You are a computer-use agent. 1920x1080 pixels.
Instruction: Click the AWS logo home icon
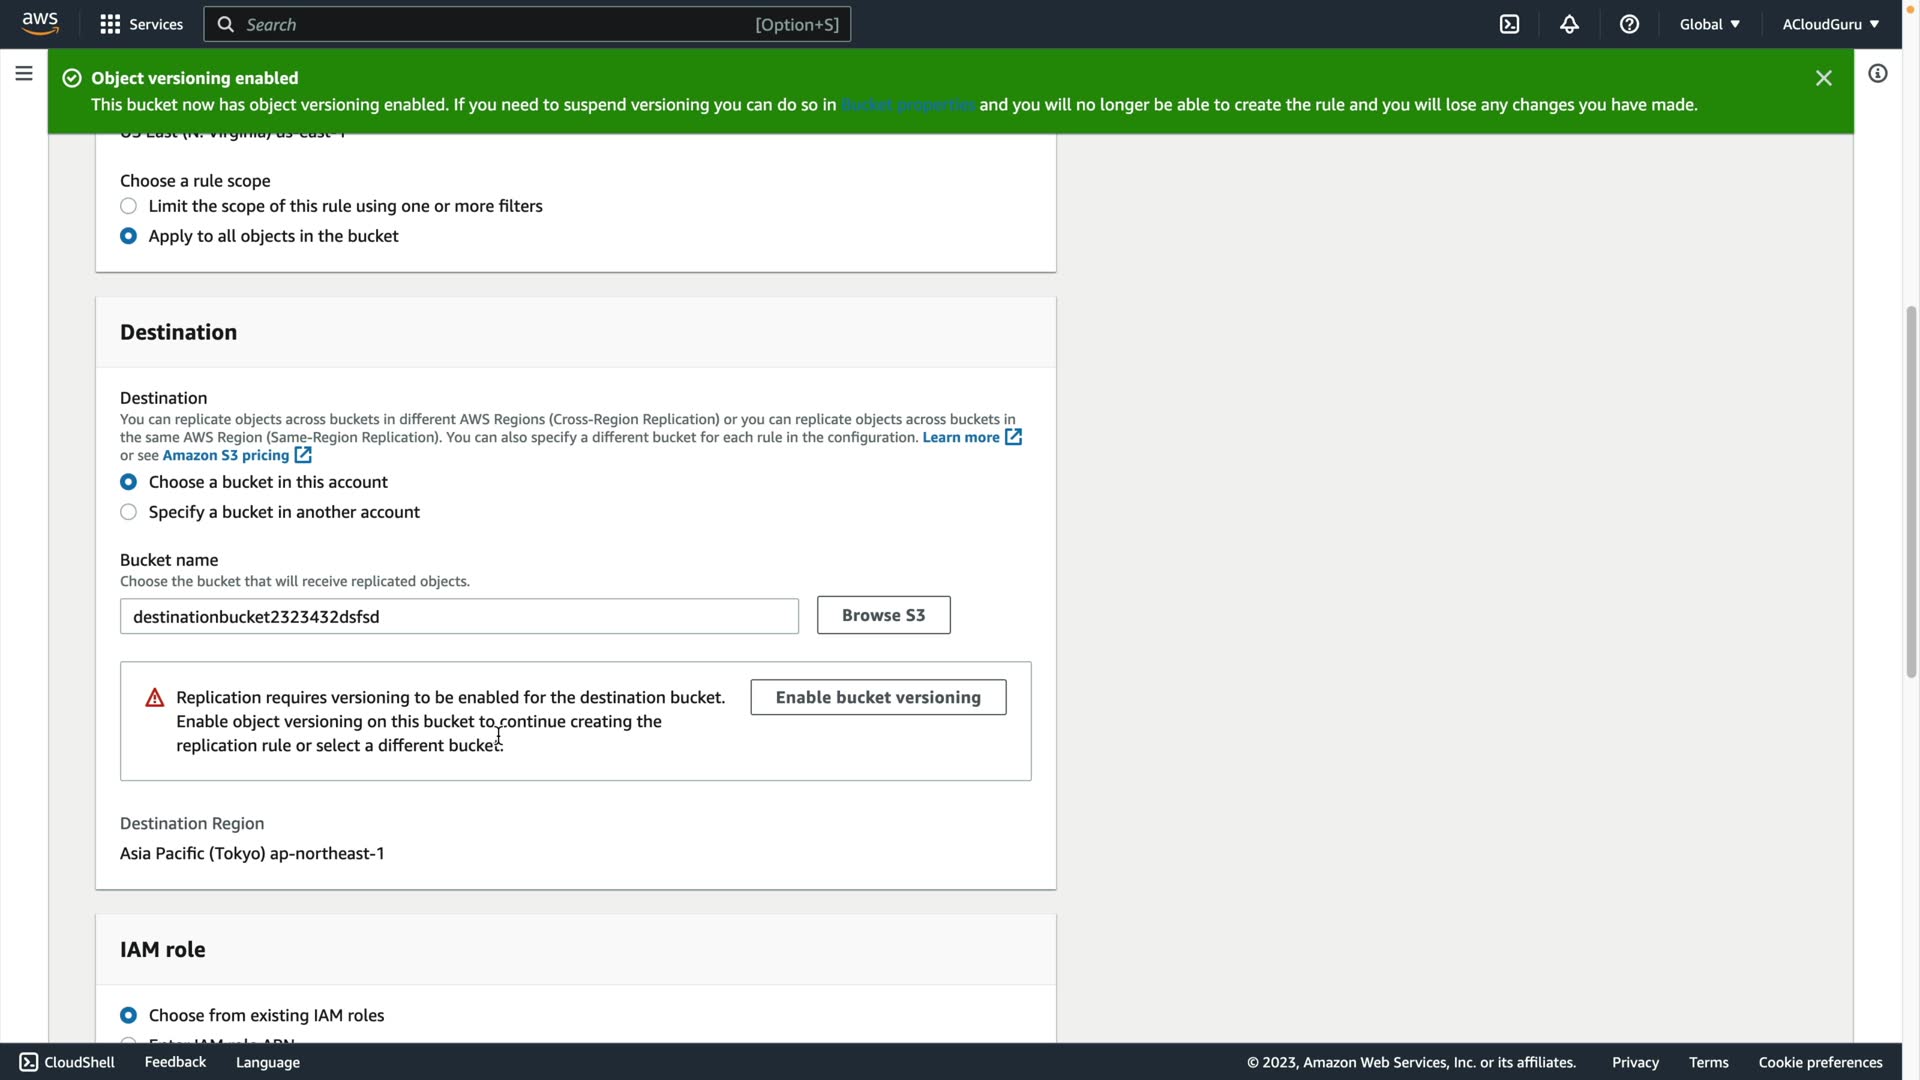point(40,23)
